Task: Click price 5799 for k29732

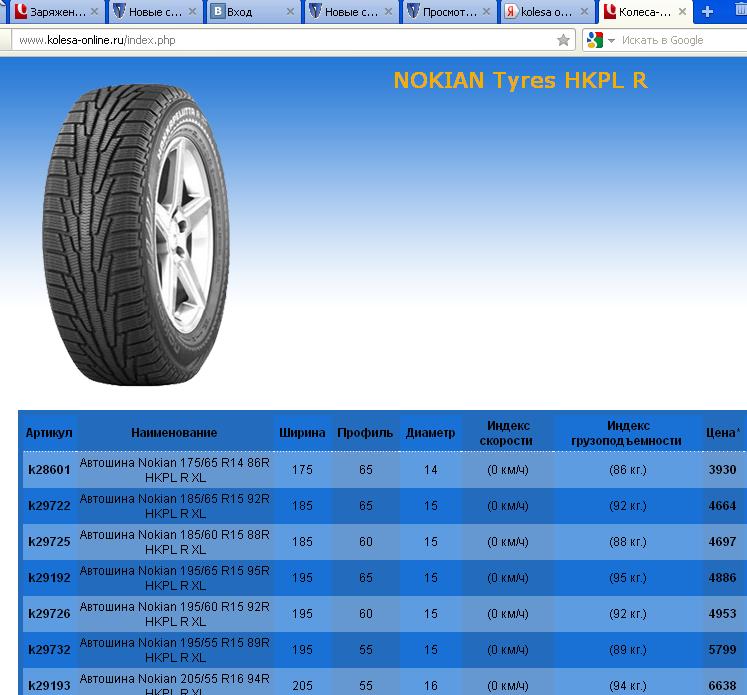Action: point(722,650)
